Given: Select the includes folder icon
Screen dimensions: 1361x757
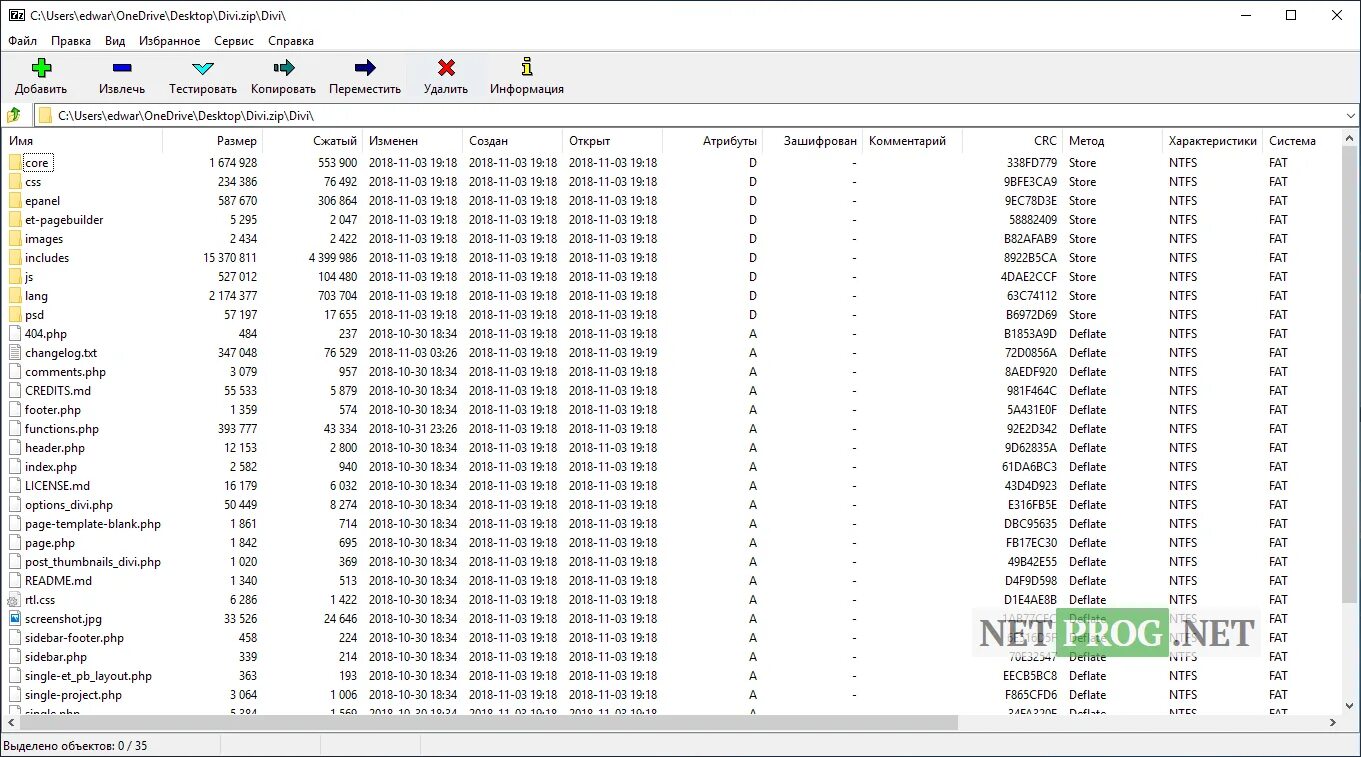Looking at the screenshot, I should coord(15,258).
